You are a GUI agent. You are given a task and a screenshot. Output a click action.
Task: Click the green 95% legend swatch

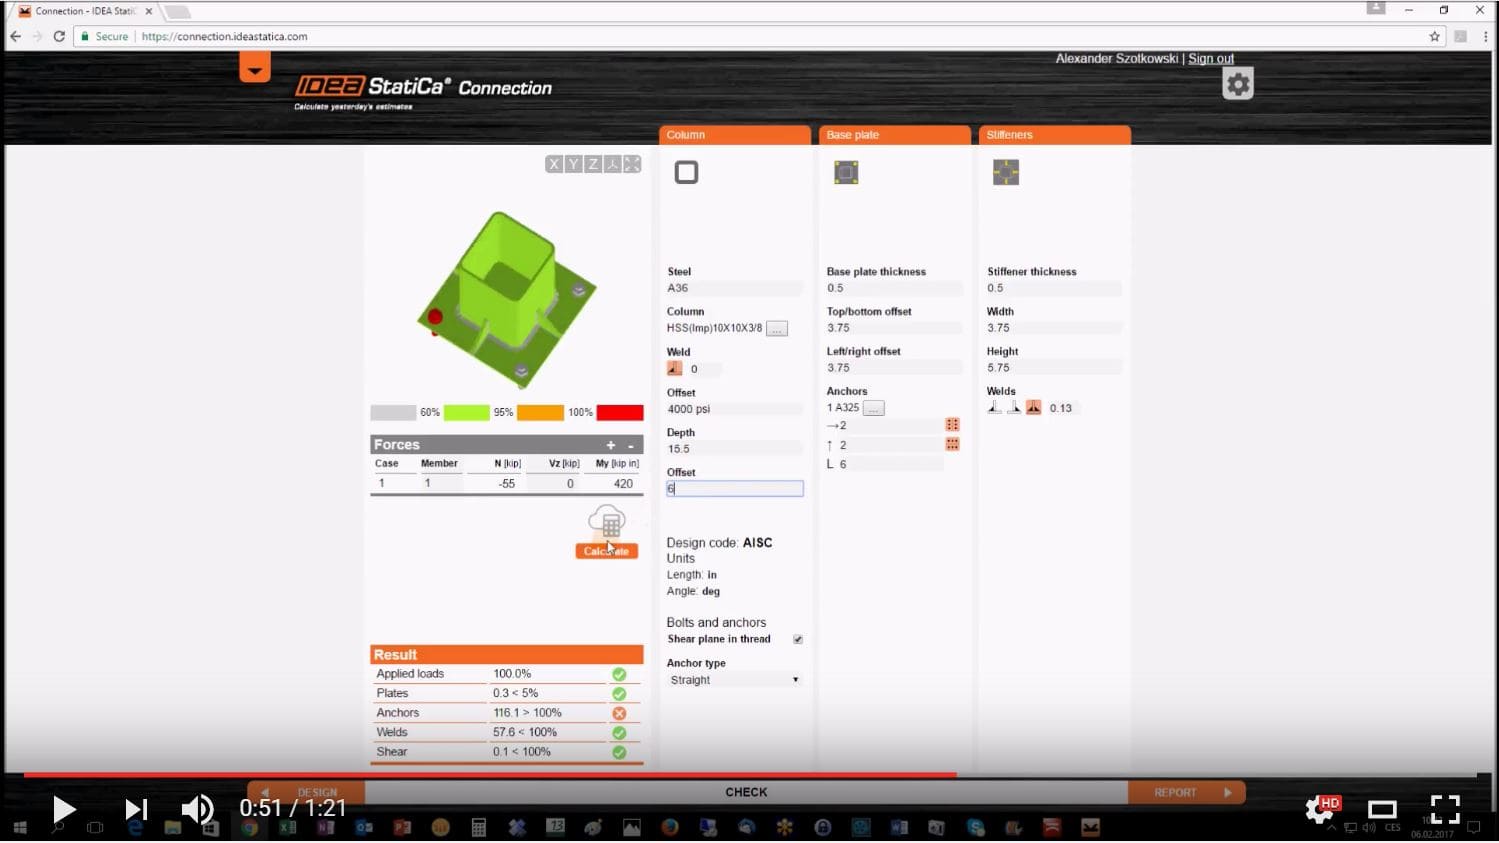tap(466, 412)
